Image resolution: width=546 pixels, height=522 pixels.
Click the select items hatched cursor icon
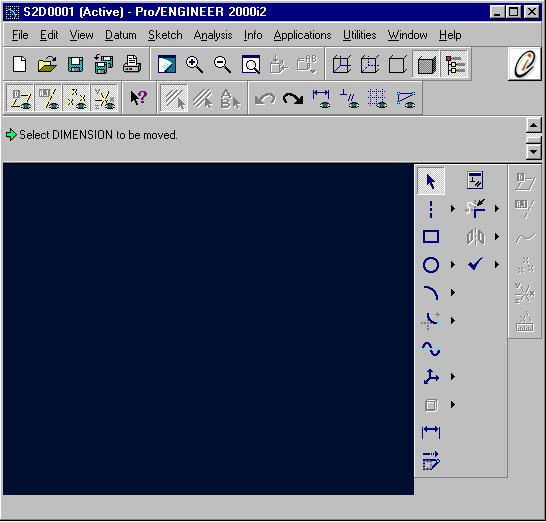[x=174, y=98]
